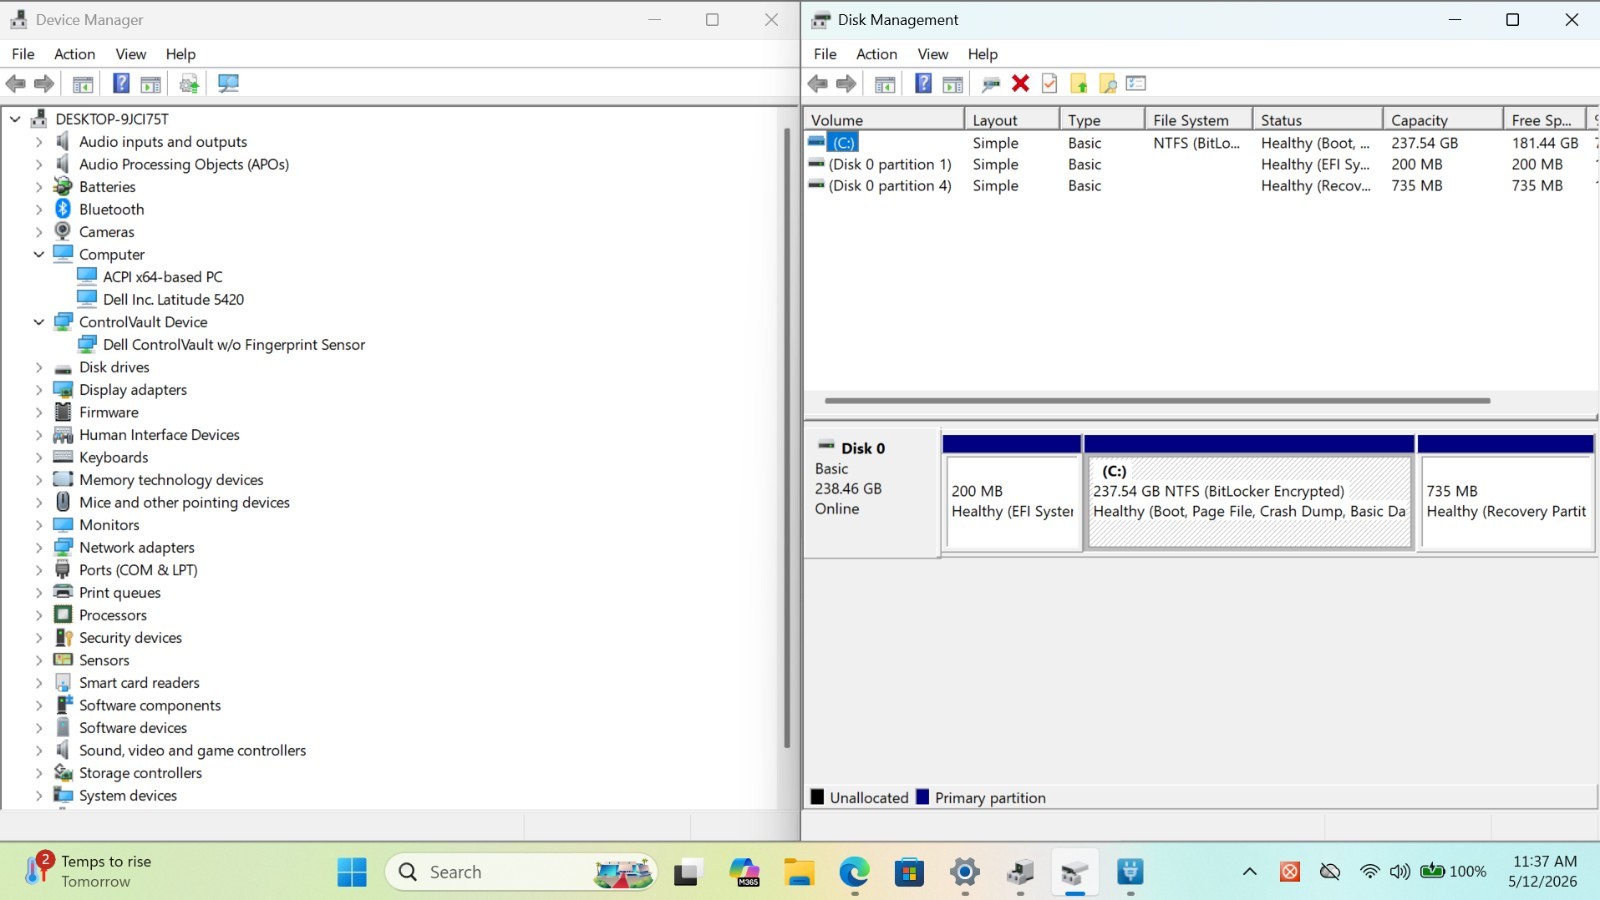Open the Action menu in Device Manager
The image size is (1600, 900).
click(x=75, y=54)
